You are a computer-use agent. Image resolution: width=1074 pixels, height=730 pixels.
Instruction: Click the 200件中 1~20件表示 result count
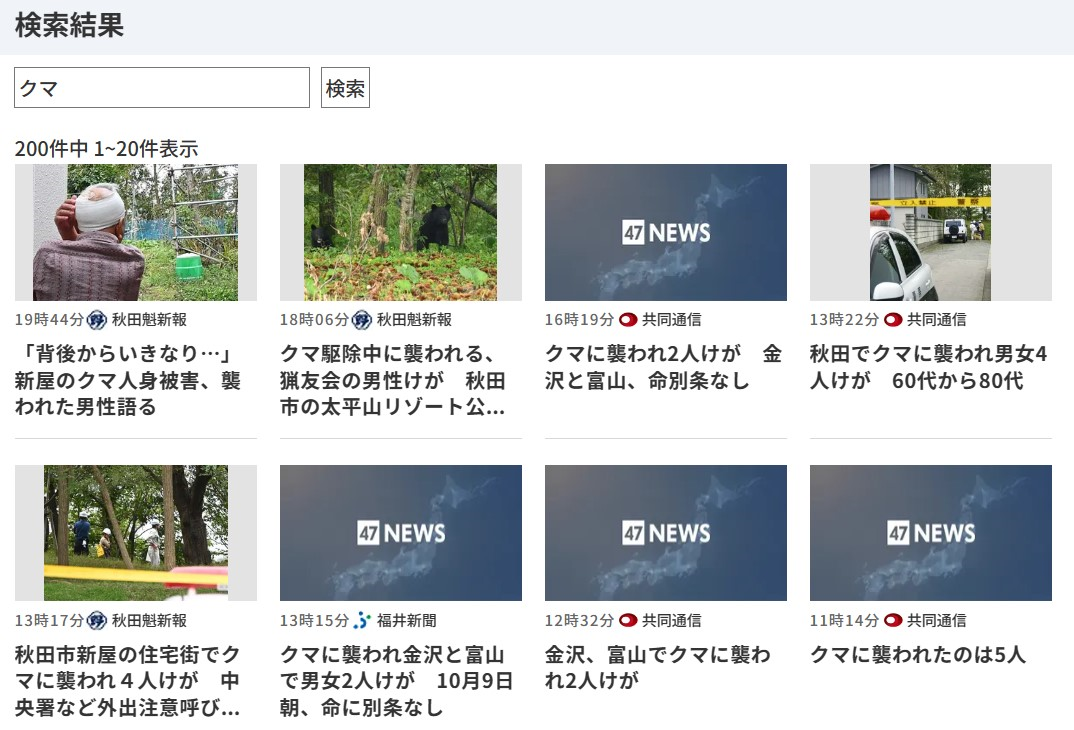point(106,149)
